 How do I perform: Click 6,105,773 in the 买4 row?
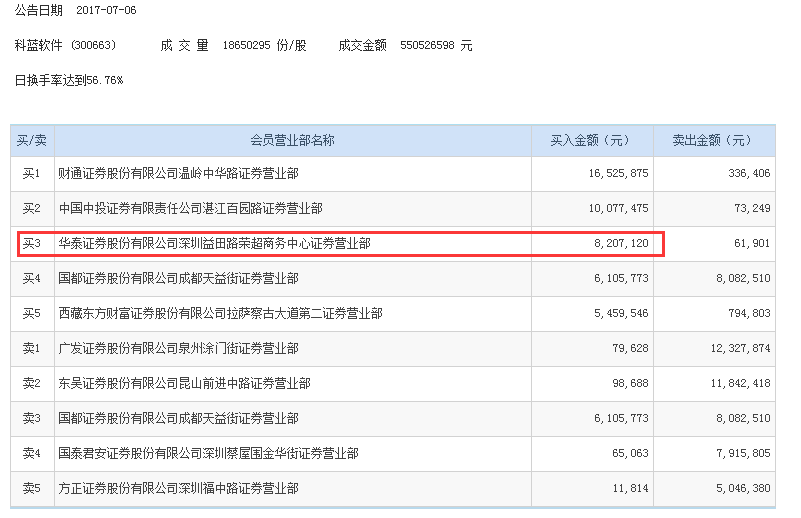point(621,278)
